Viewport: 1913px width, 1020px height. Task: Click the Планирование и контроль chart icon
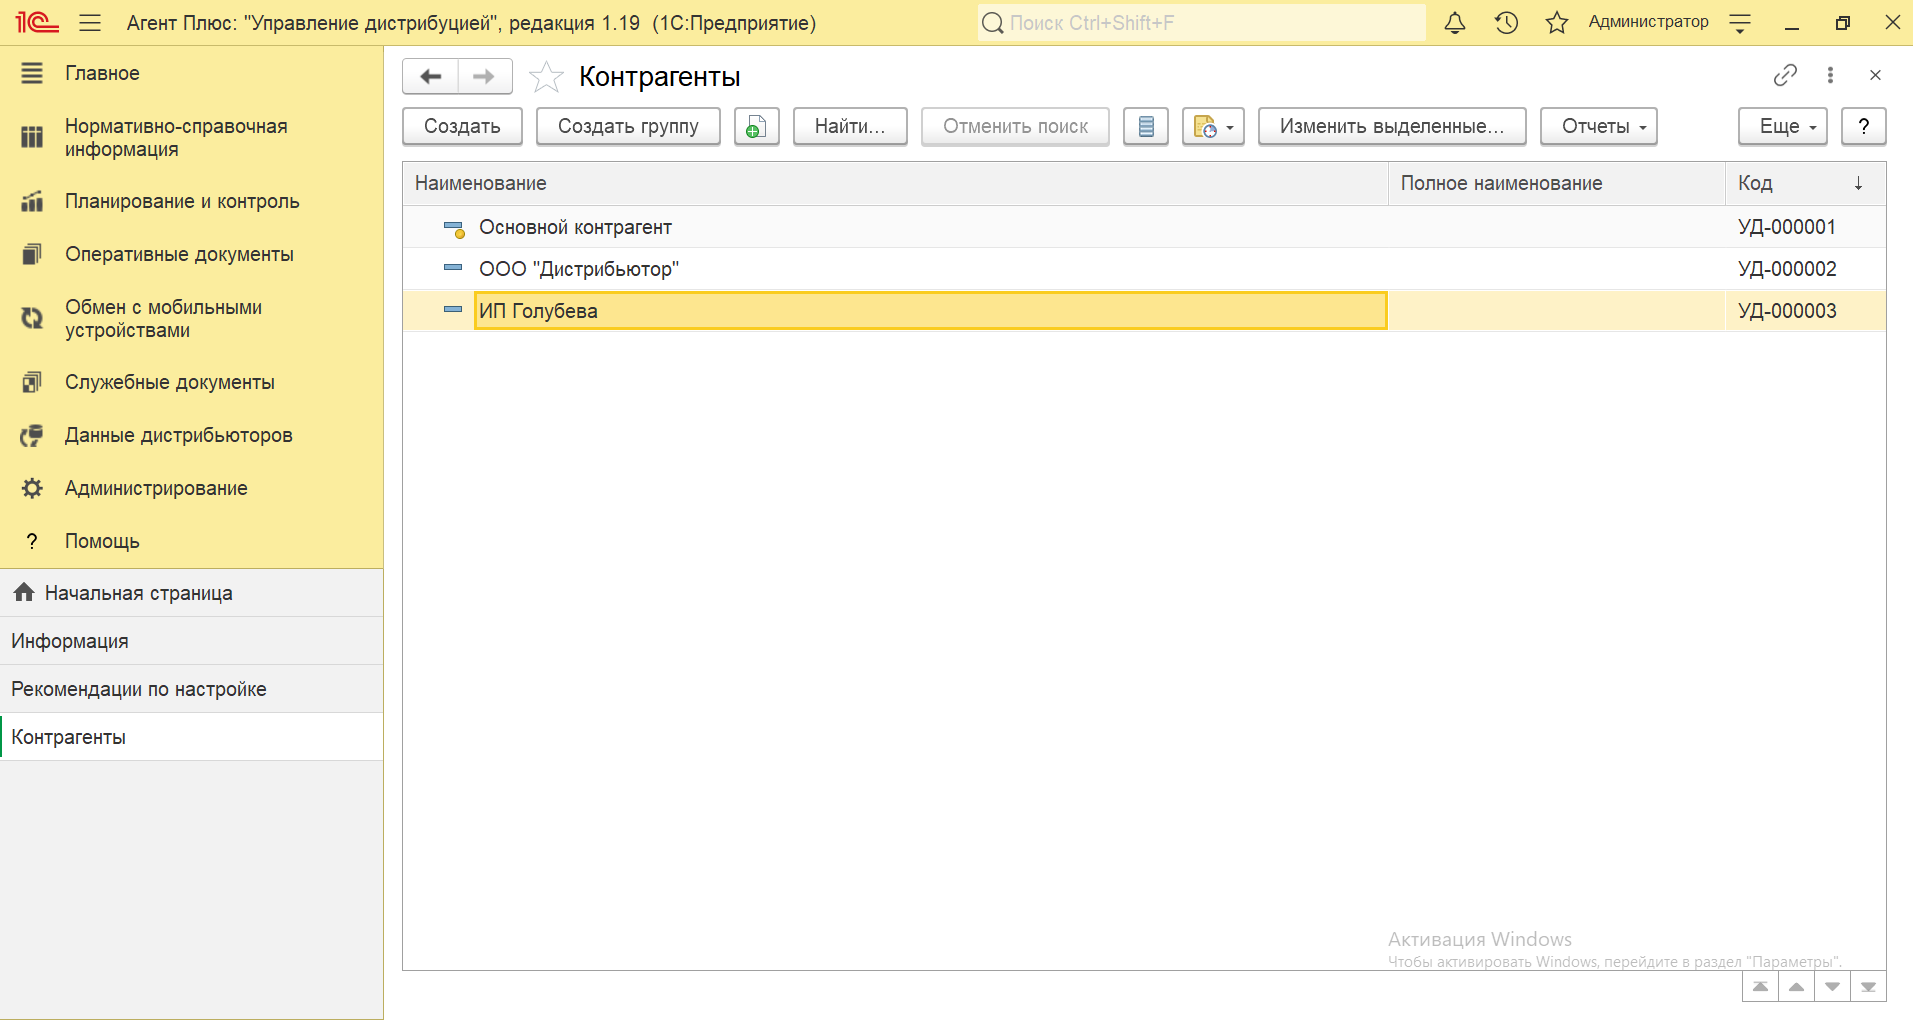(32, 201)
